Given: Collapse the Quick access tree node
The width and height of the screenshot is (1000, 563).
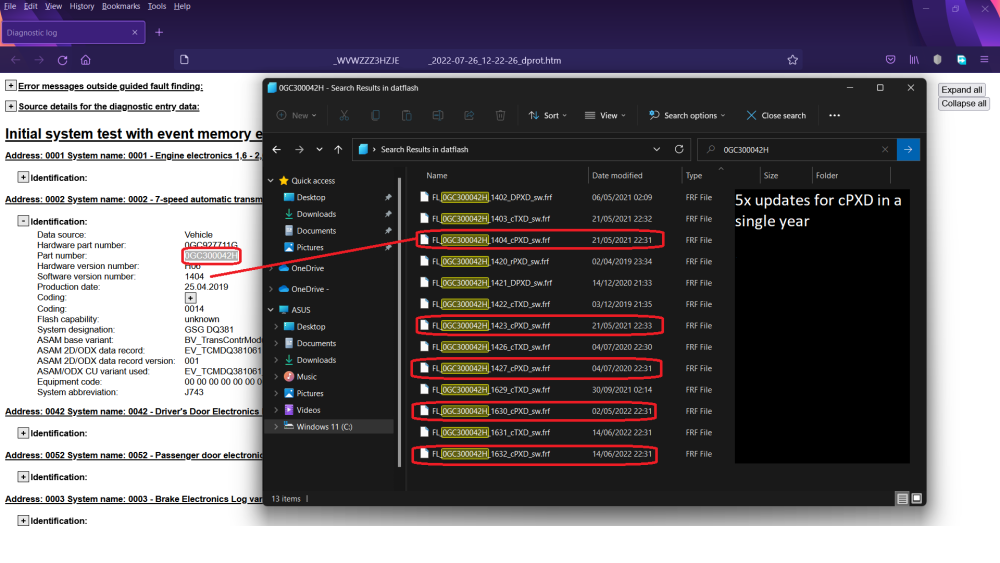Looking at the screenshot, I should point(271,181).
